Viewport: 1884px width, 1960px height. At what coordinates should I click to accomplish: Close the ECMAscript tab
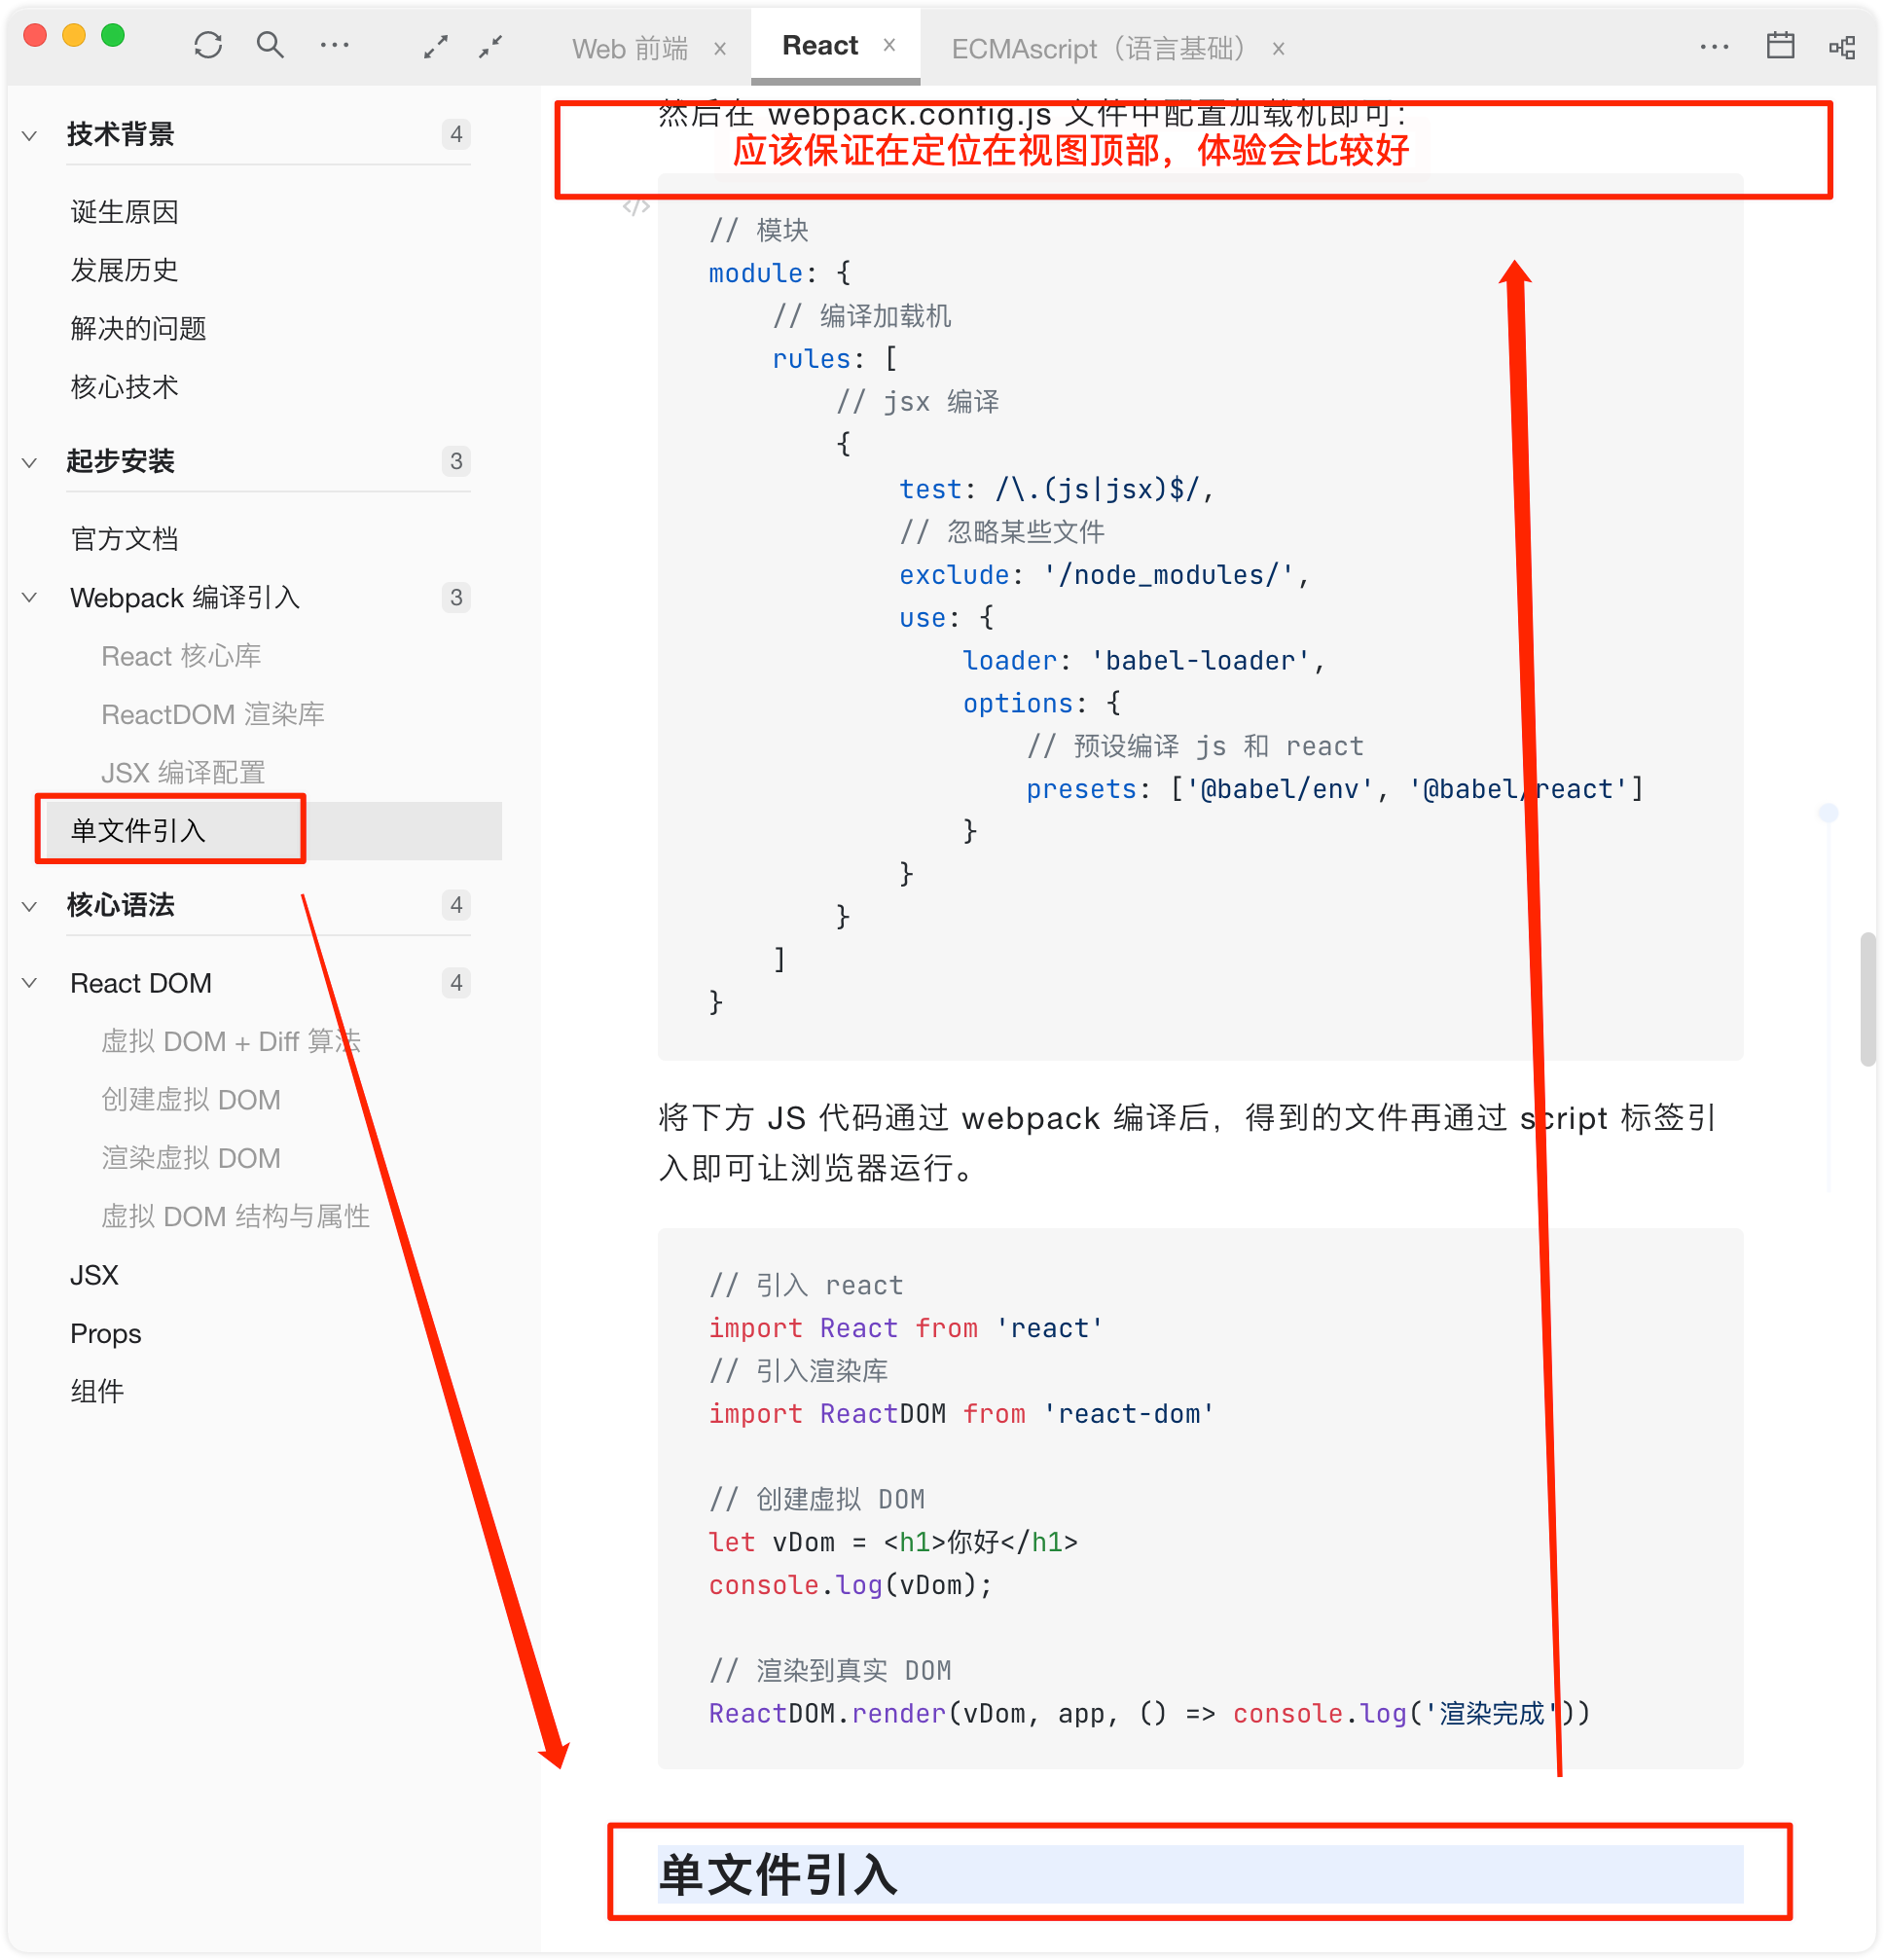click(x=1278, y=49)
